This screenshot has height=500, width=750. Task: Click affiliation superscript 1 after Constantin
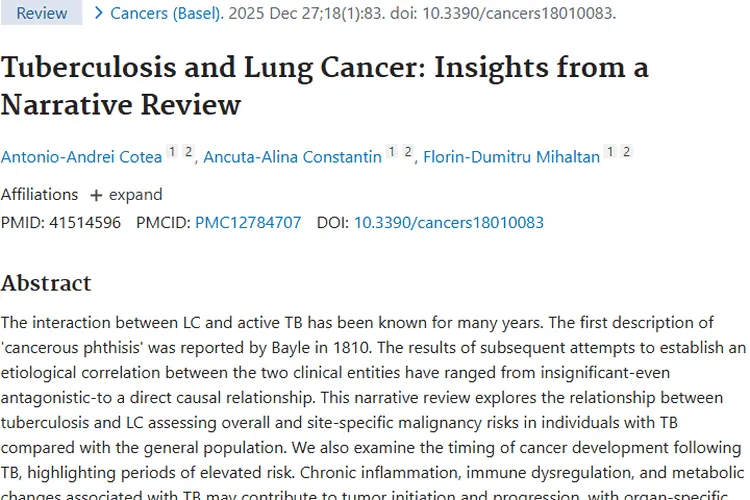point(392,152)
